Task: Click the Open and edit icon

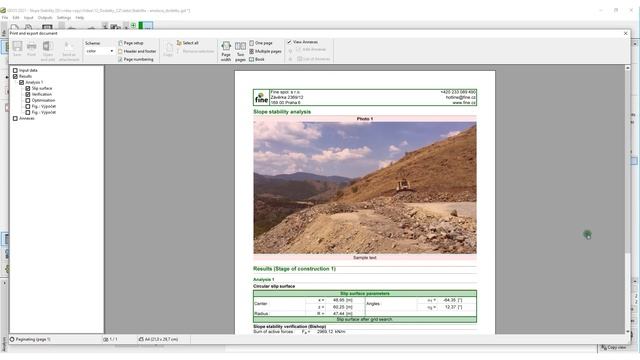Action: (48, 51)
